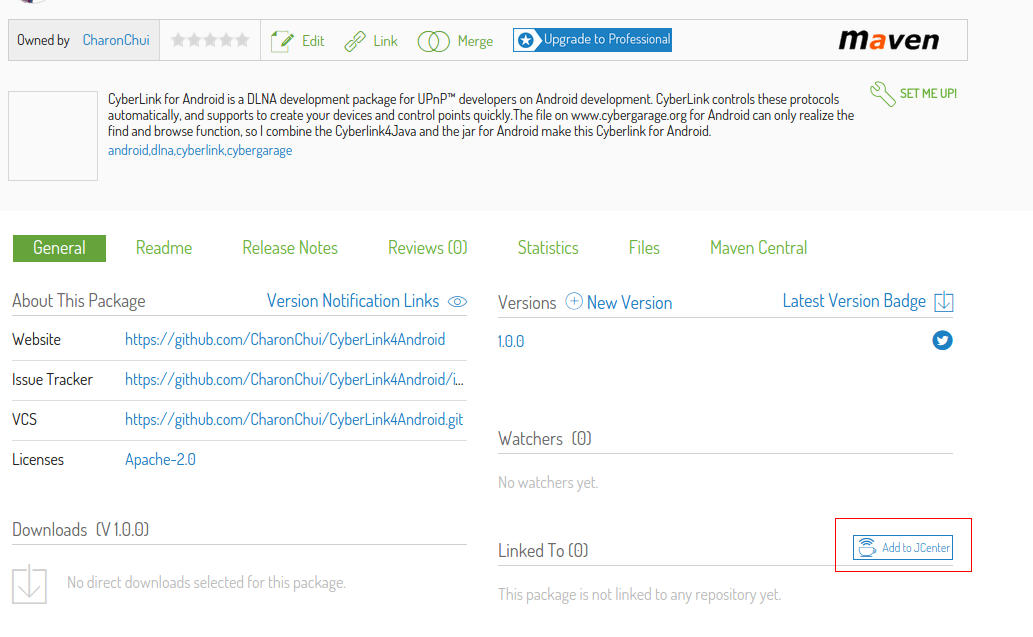The height and width of the screenshot is (637, 1033).
Task: Click the About This Package heading
Action: 78,301
